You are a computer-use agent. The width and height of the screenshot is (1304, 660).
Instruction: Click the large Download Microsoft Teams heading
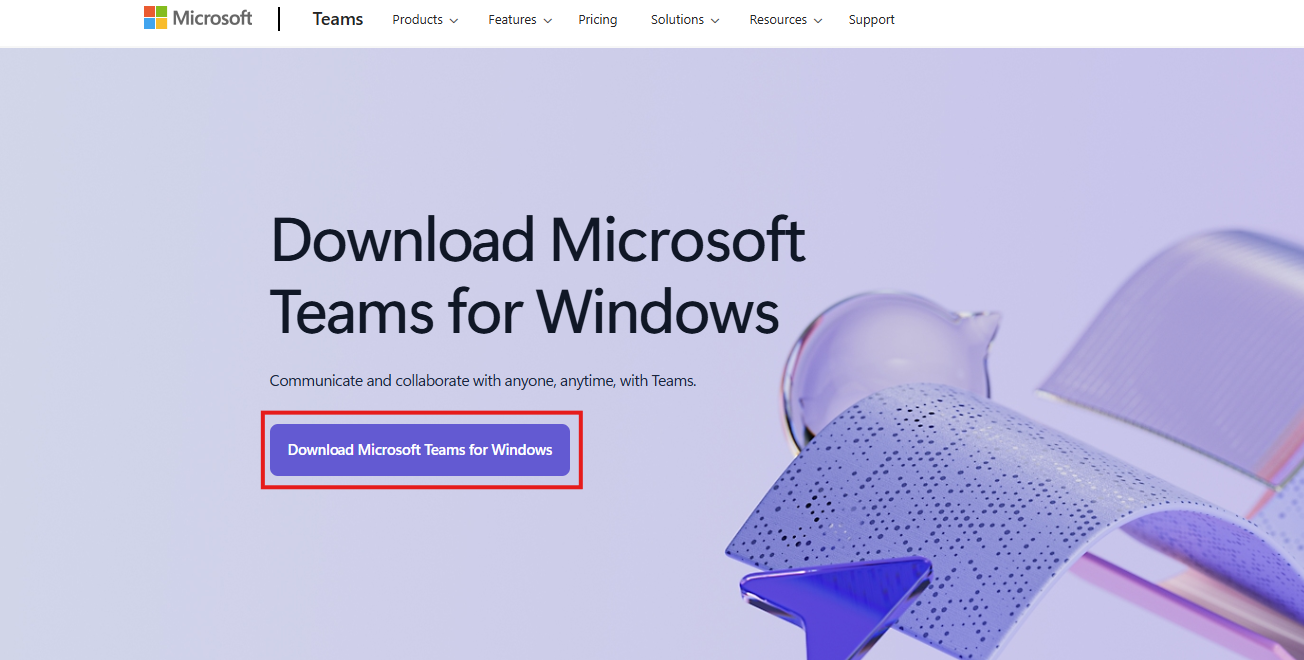(537, 274)
